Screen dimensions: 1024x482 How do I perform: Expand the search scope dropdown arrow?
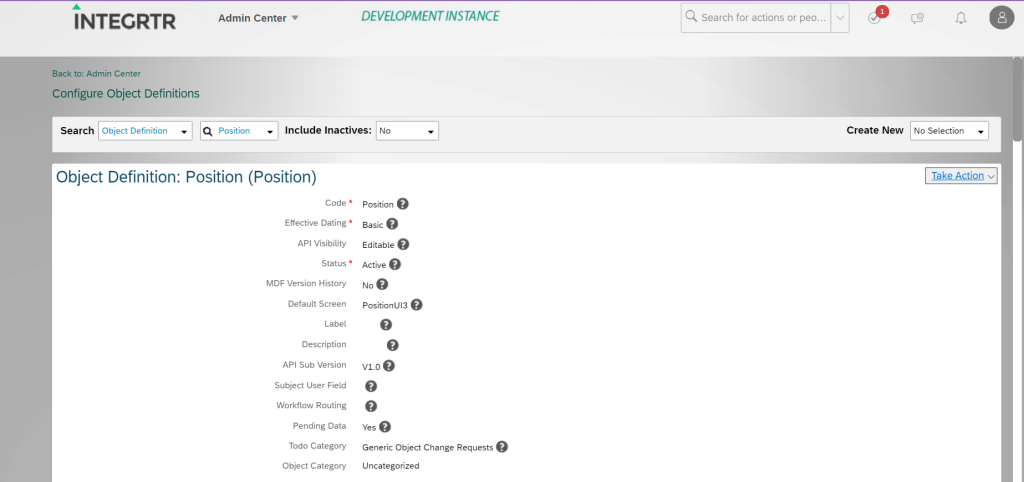tap(840, 18)
